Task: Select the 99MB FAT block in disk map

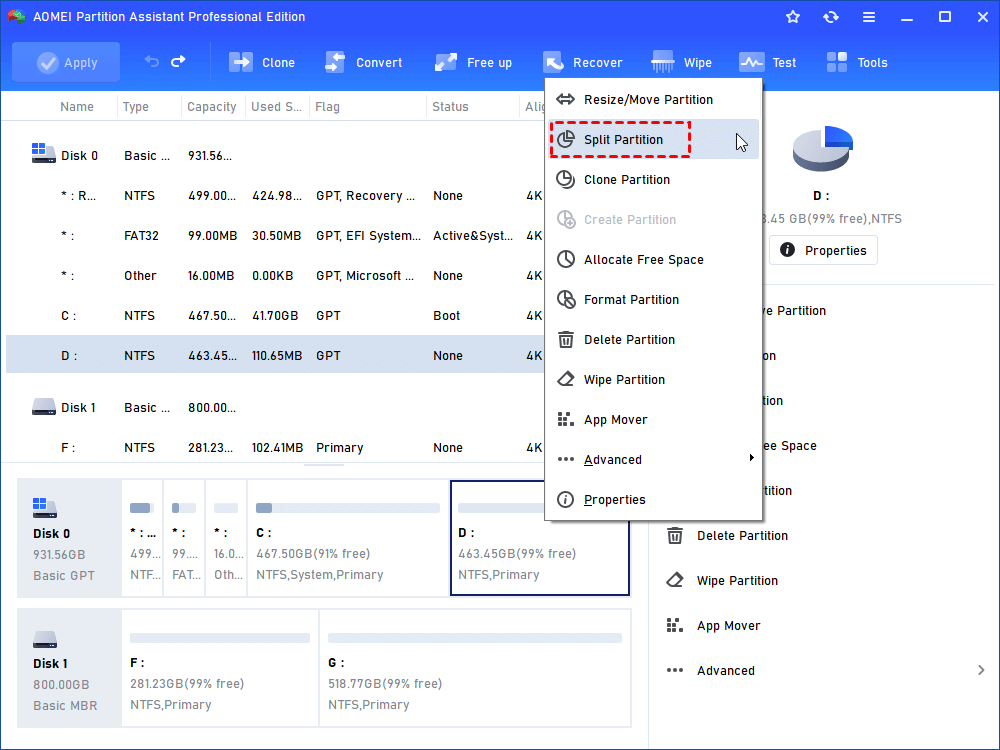Action: coord(184,538)
